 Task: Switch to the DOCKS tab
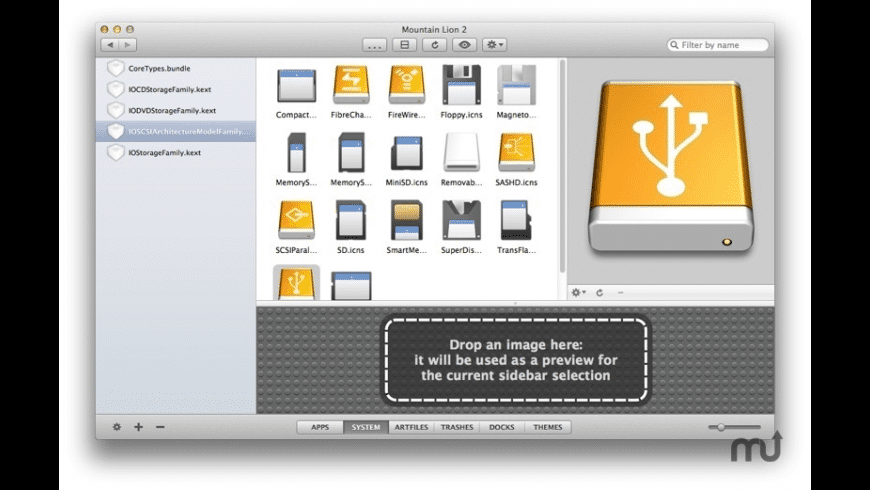tap(502, 427)
